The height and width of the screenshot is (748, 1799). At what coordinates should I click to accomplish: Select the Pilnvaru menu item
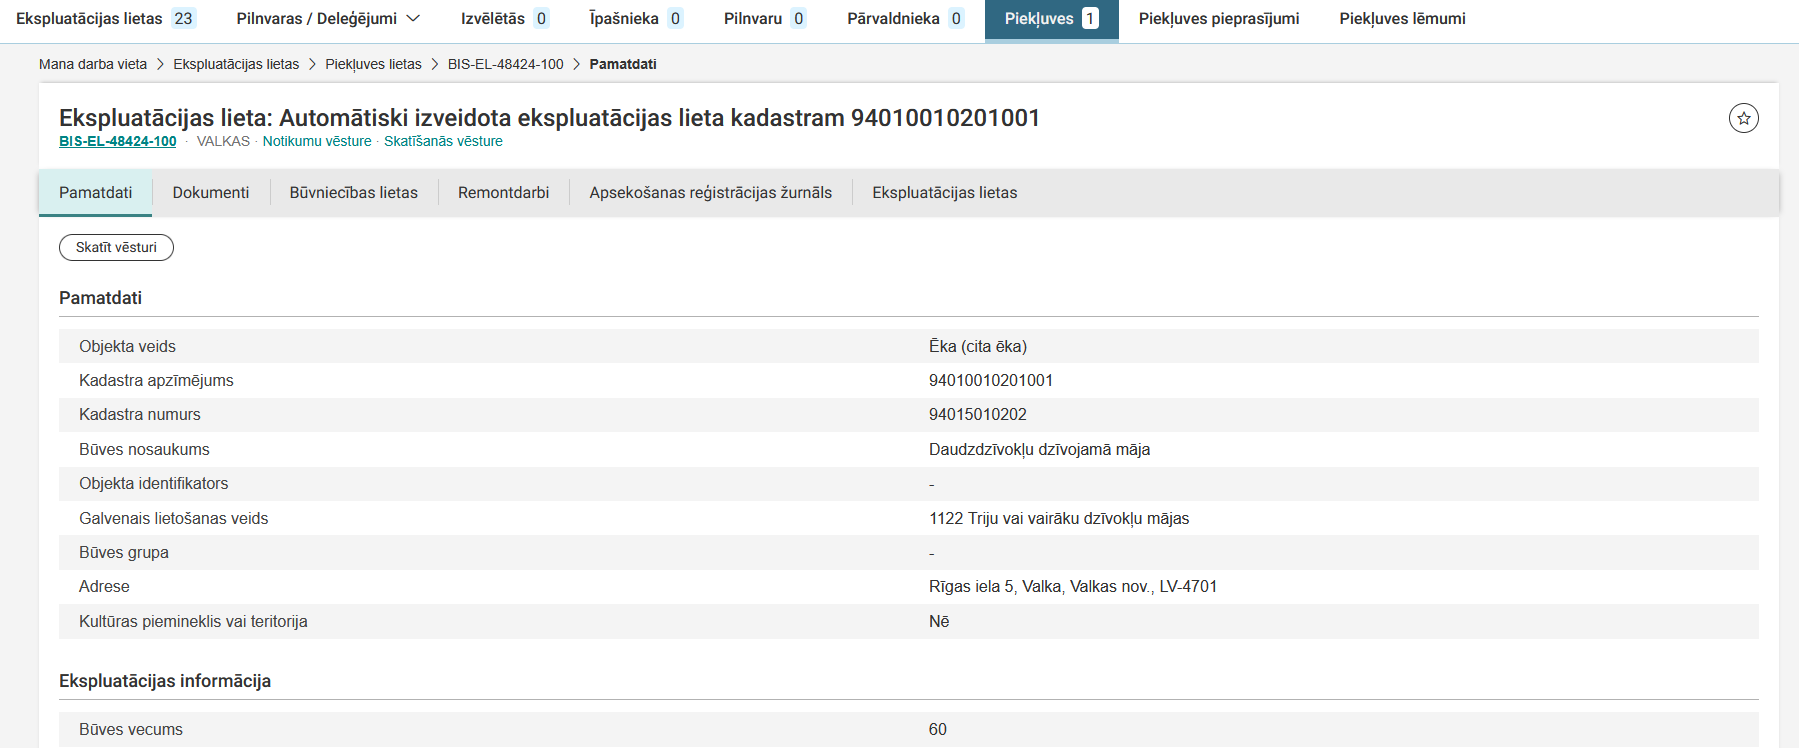click(x=764, y=19)
